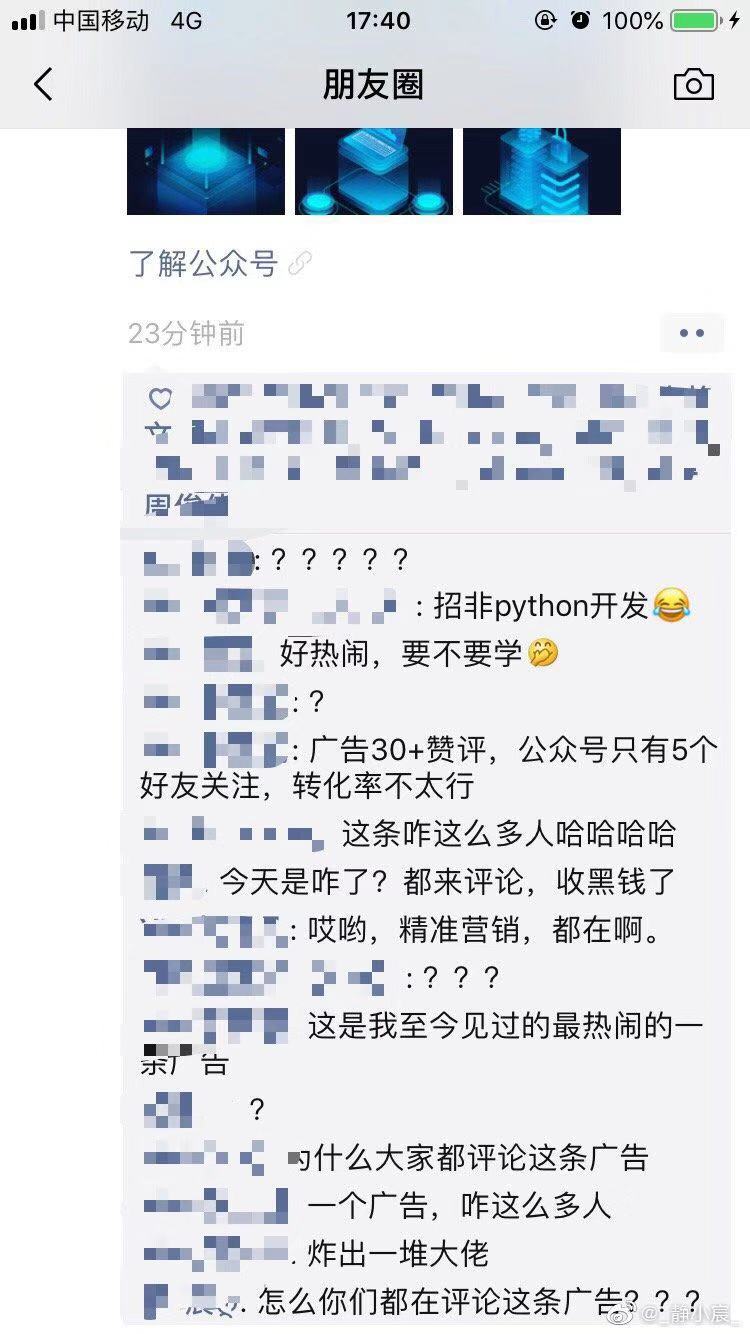Image resolution: width=750 pixels, height=1334 pixels.
Task: Open the camera icon to post
Action: point(693,85)
